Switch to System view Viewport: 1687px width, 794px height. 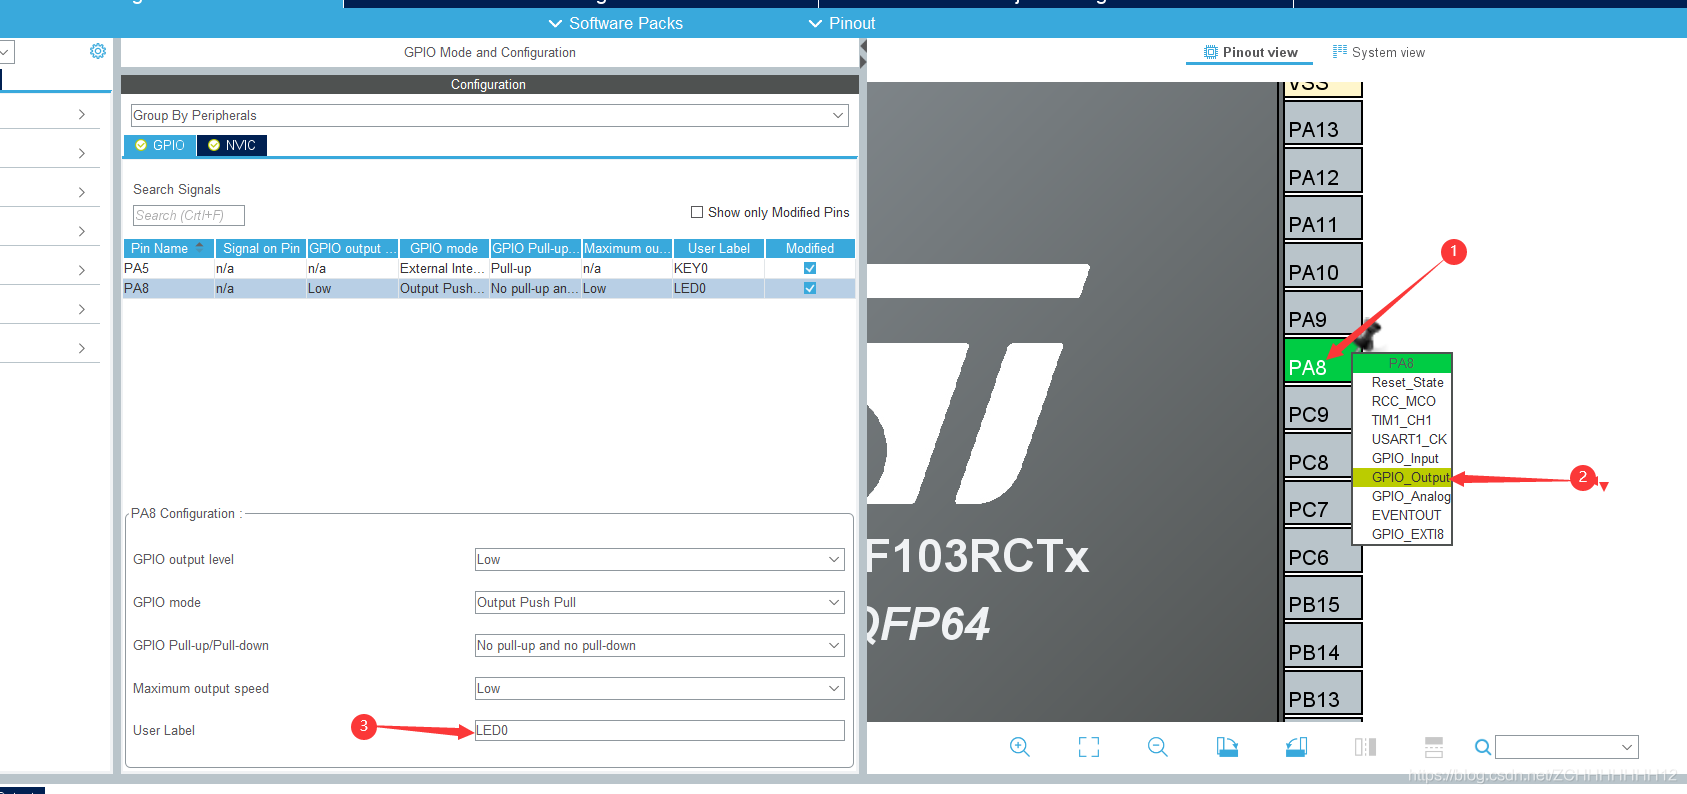click(1379, 52)
